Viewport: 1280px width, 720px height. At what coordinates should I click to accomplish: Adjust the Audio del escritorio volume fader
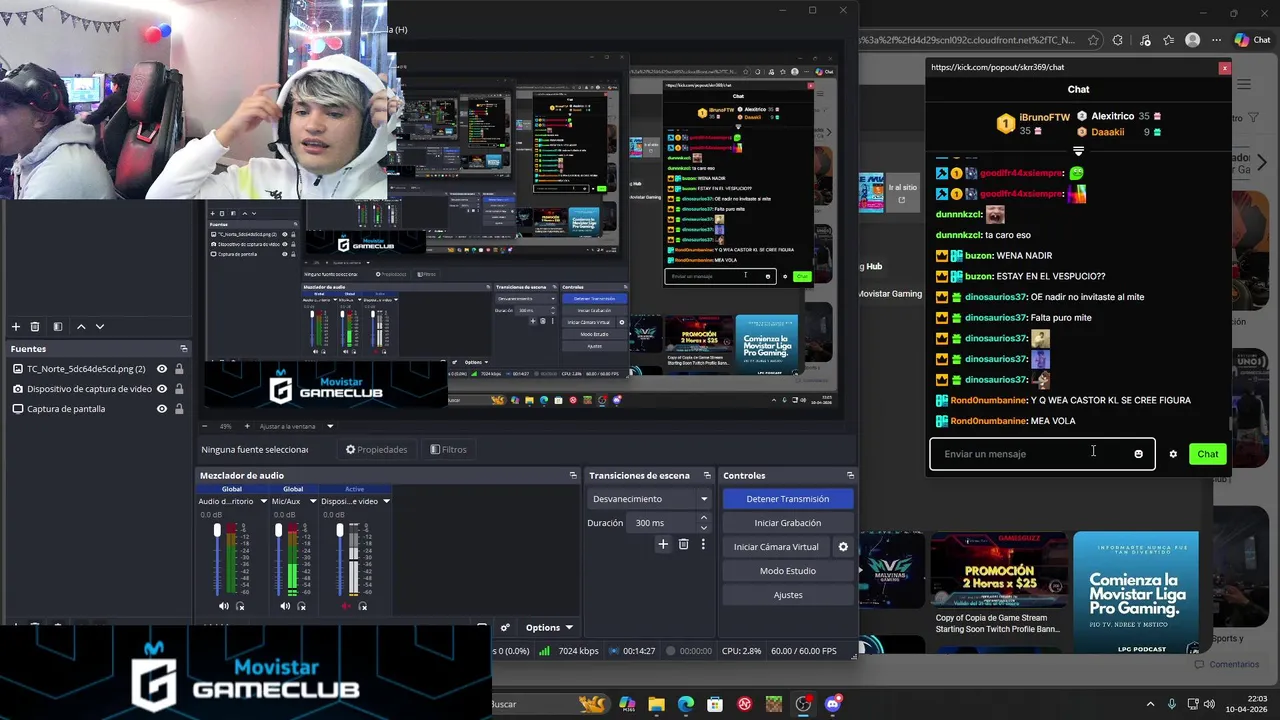pos(217,530)
